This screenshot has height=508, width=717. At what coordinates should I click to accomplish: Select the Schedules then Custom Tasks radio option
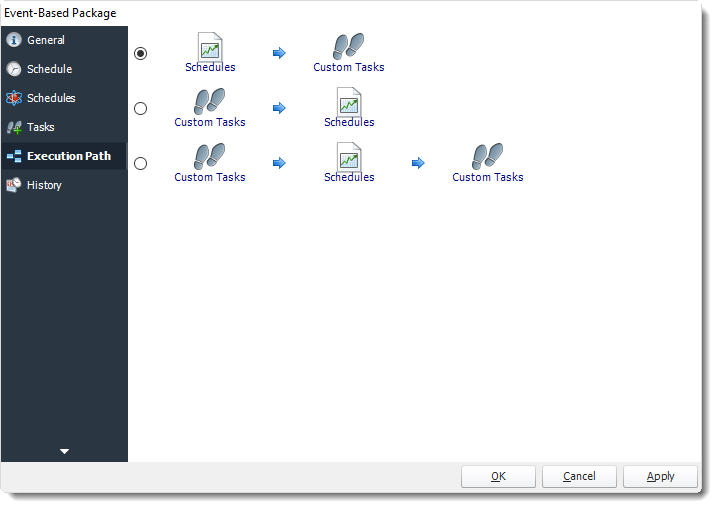140,53
